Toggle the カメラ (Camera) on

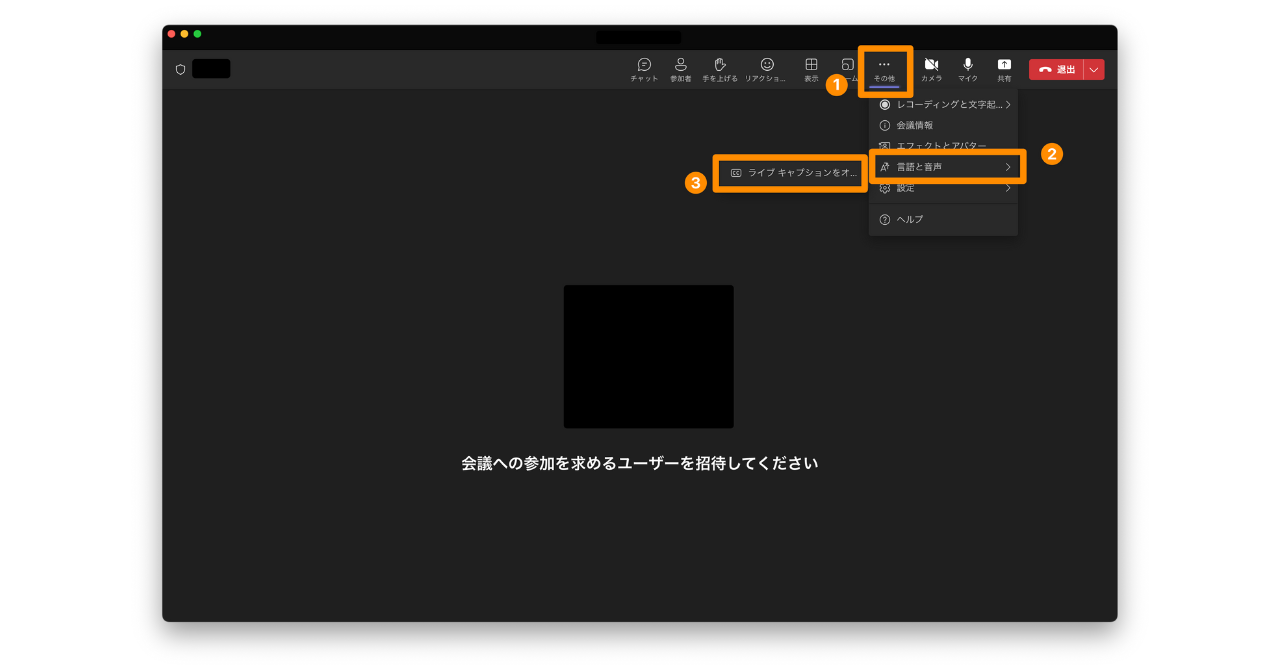click(931, 69)
